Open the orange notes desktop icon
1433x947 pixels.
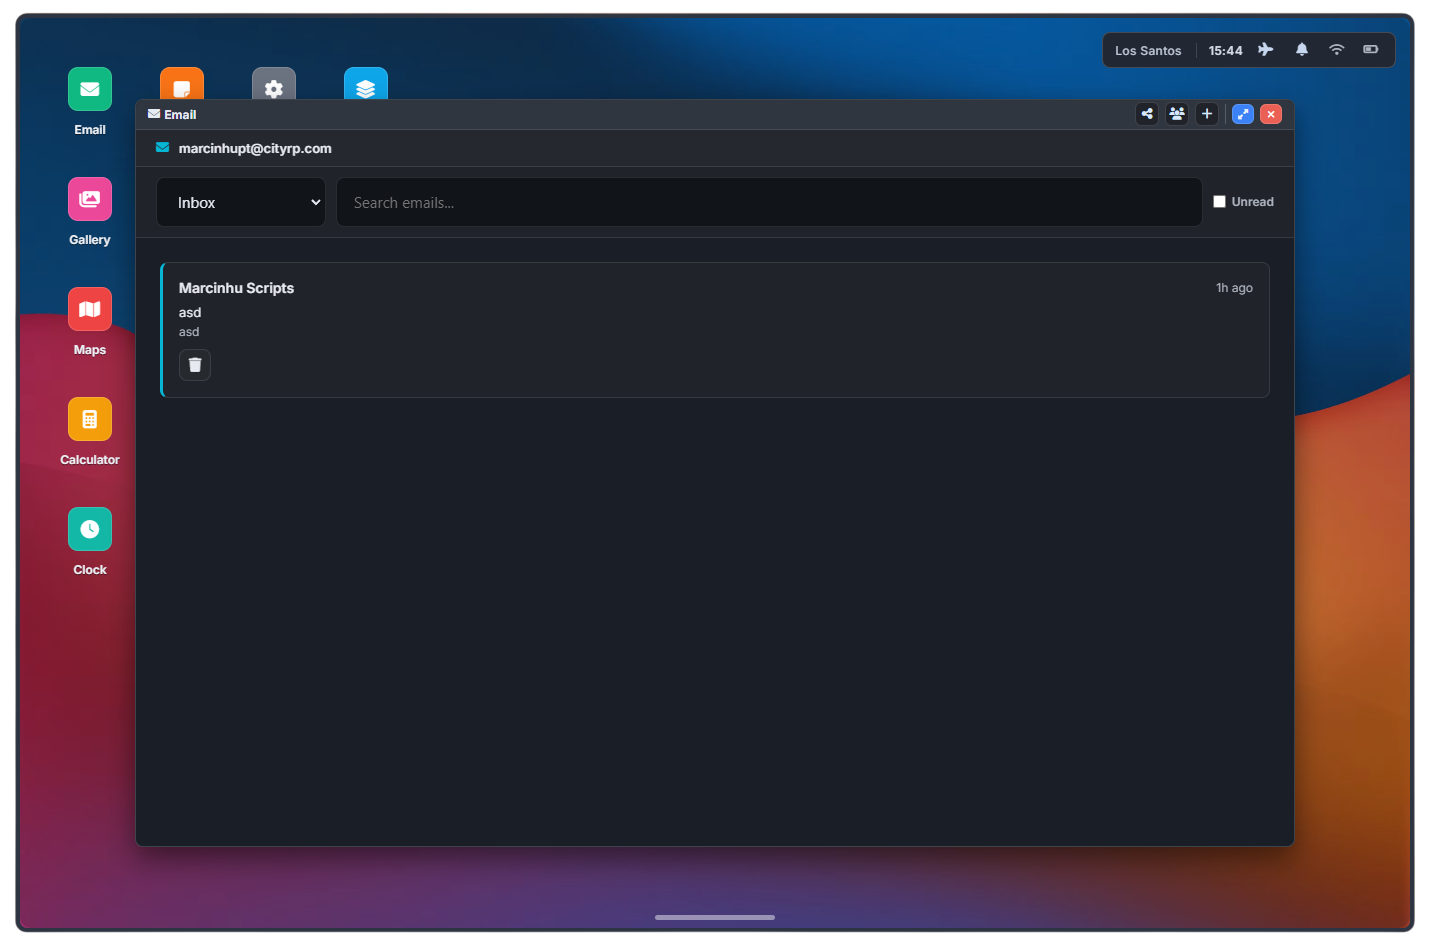(x=182, y=84)
